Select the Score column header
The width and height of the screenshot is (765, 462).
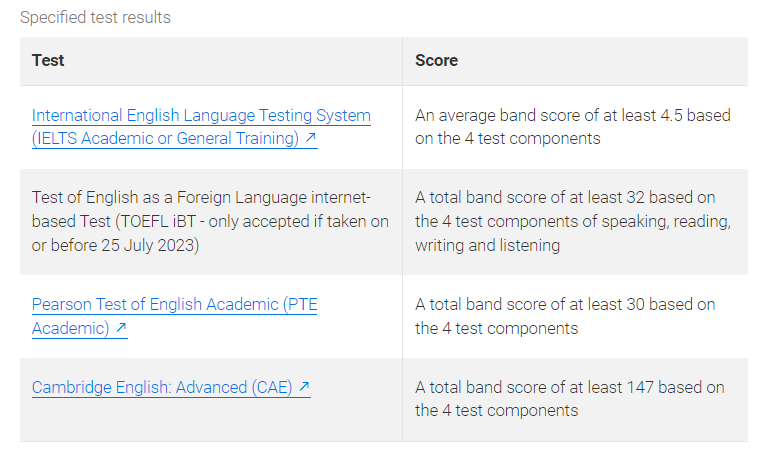coord(436,61)
